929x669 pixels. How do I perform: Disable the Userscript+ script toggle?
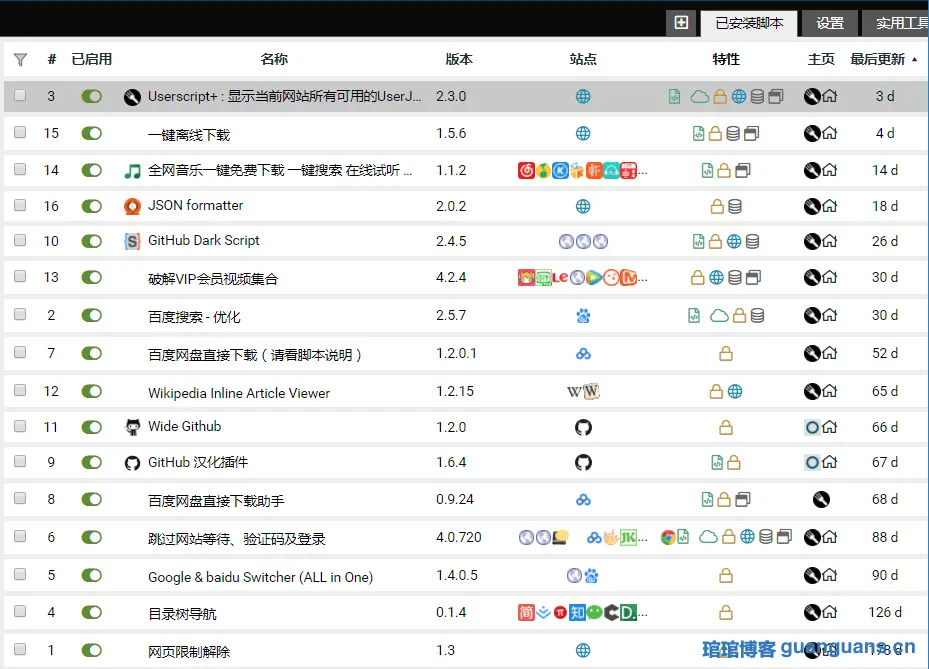tap(92, 97)
